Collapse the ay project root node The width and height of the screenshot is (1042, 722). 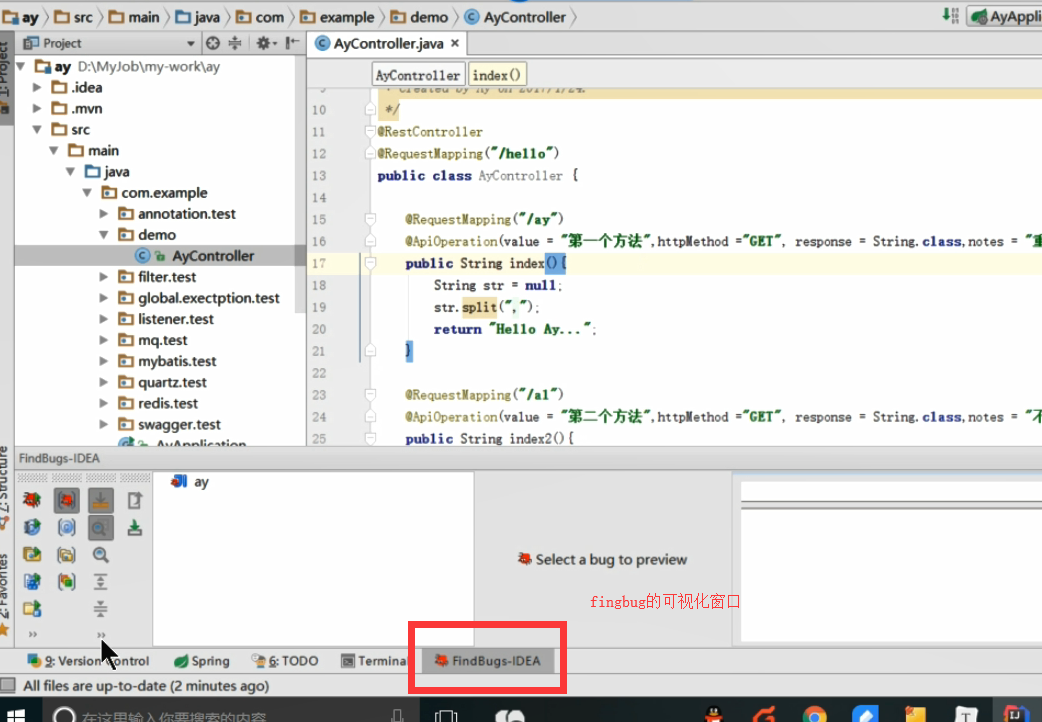coord(21,66)
